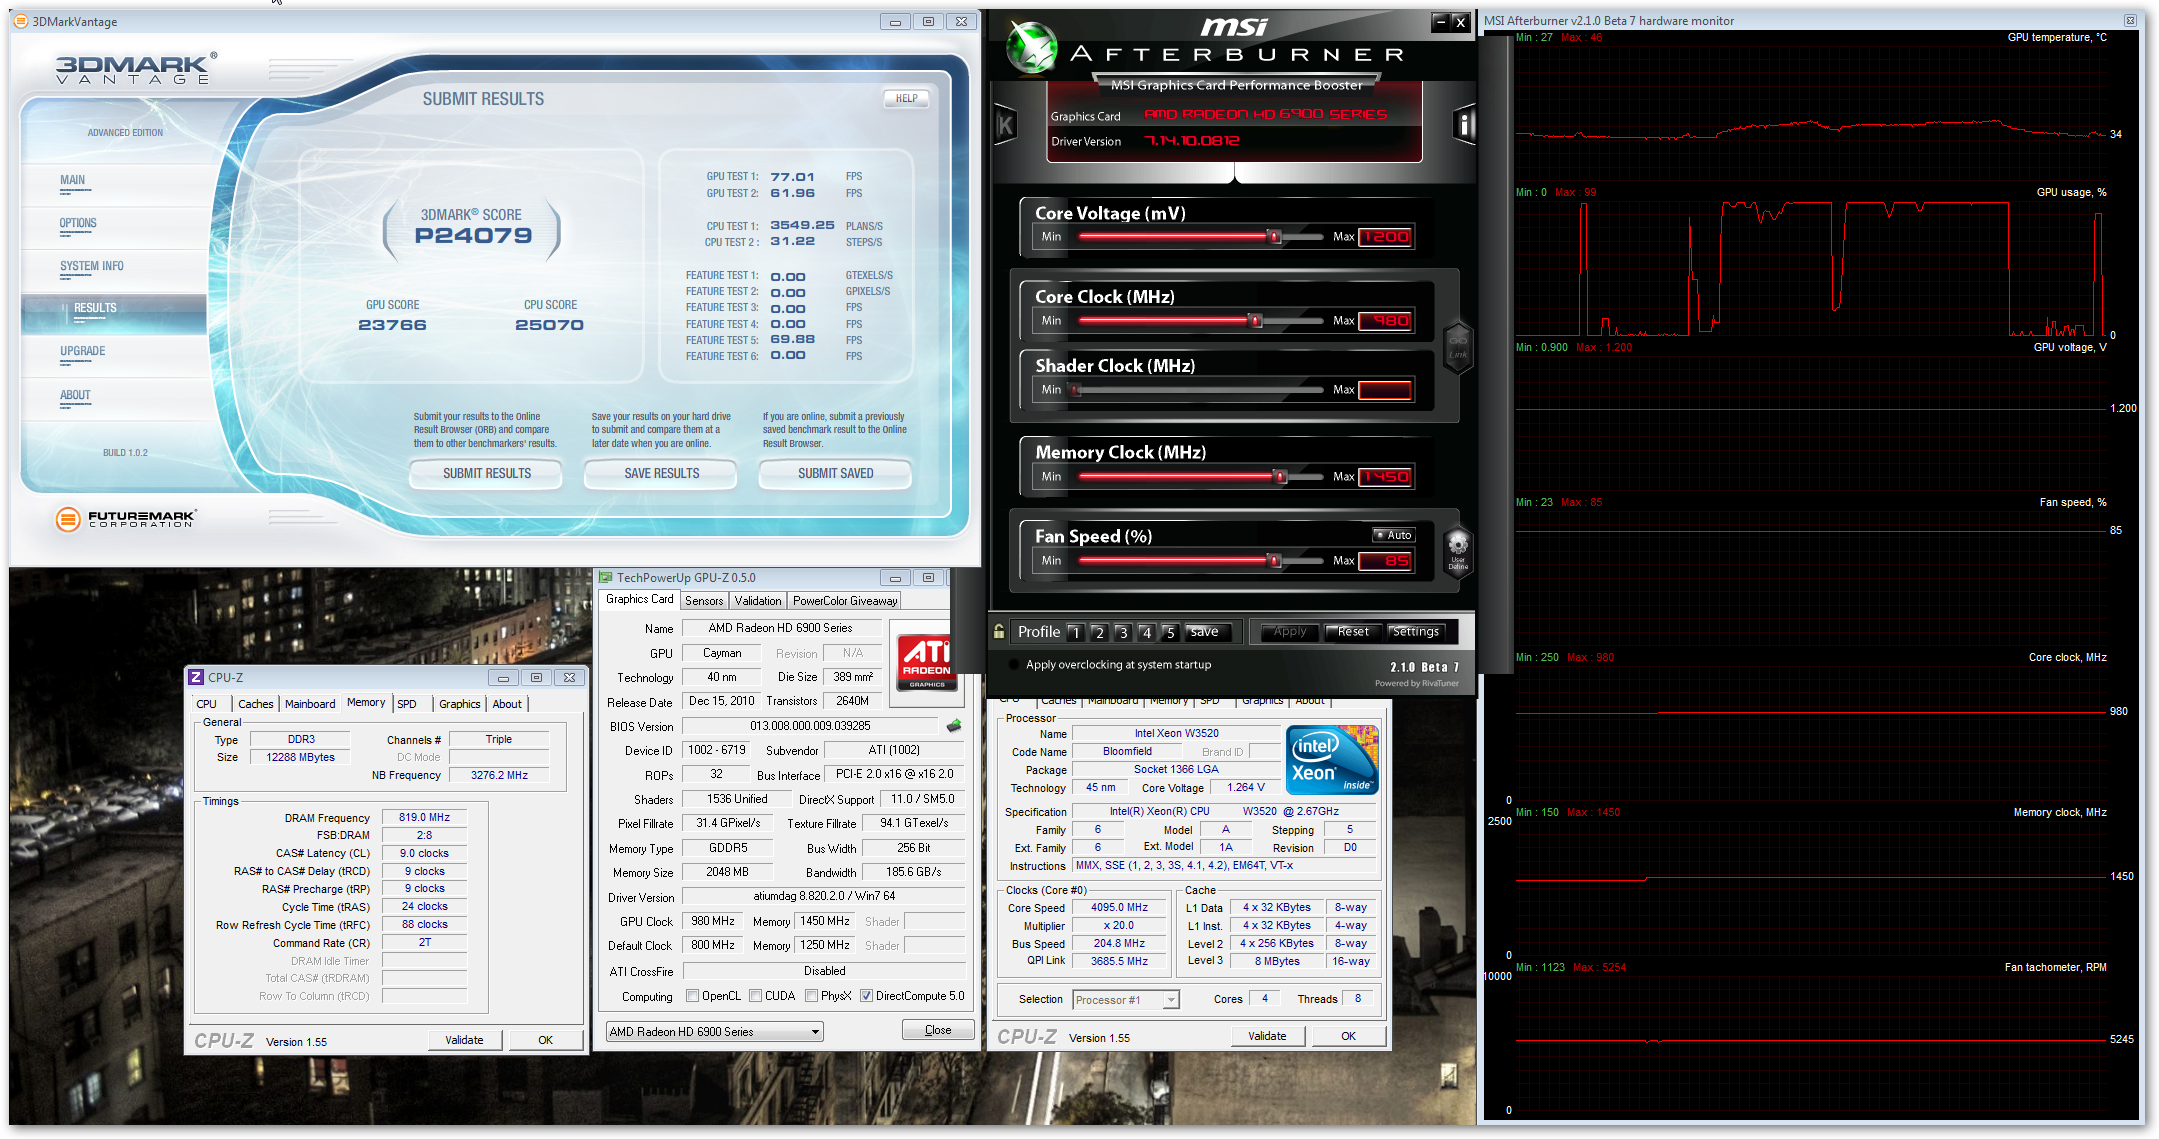Open the Validation tab in GPU-Z
Screen dimensions: 2159x1139
click(758, 600)
